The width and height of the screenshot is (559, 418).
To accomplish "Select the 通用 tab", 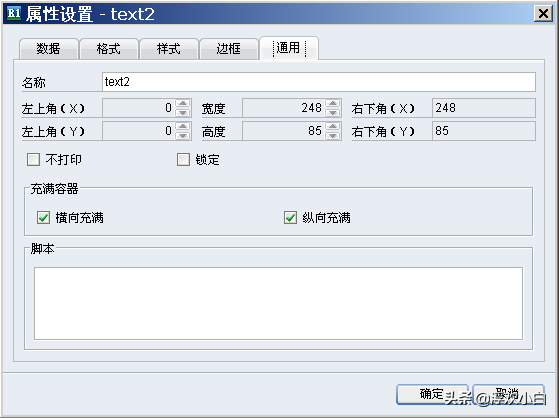I will [x=289, y=48].
